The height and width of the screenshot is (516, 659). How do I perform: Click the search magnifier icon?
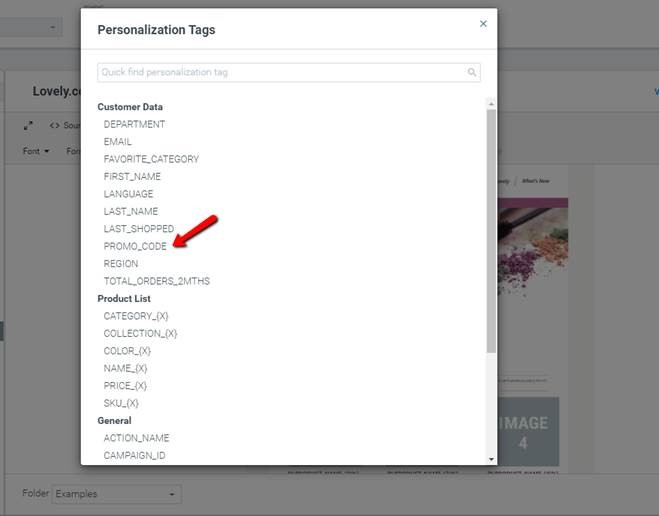tap(472, 72)
